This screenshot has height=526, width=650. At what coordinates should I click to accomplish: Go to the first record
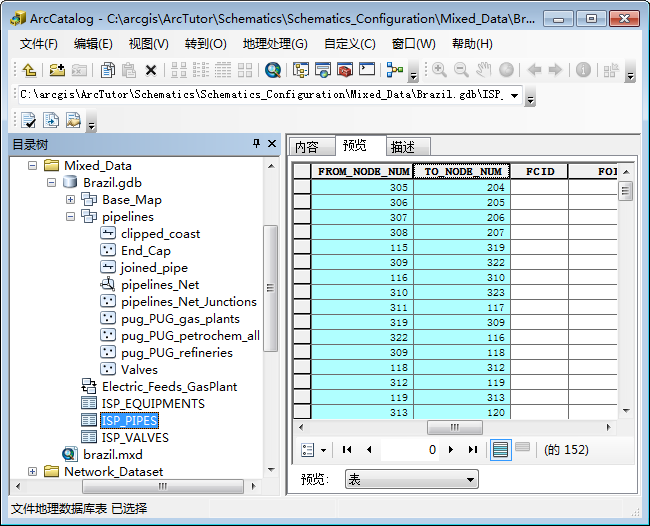[347, 450]
